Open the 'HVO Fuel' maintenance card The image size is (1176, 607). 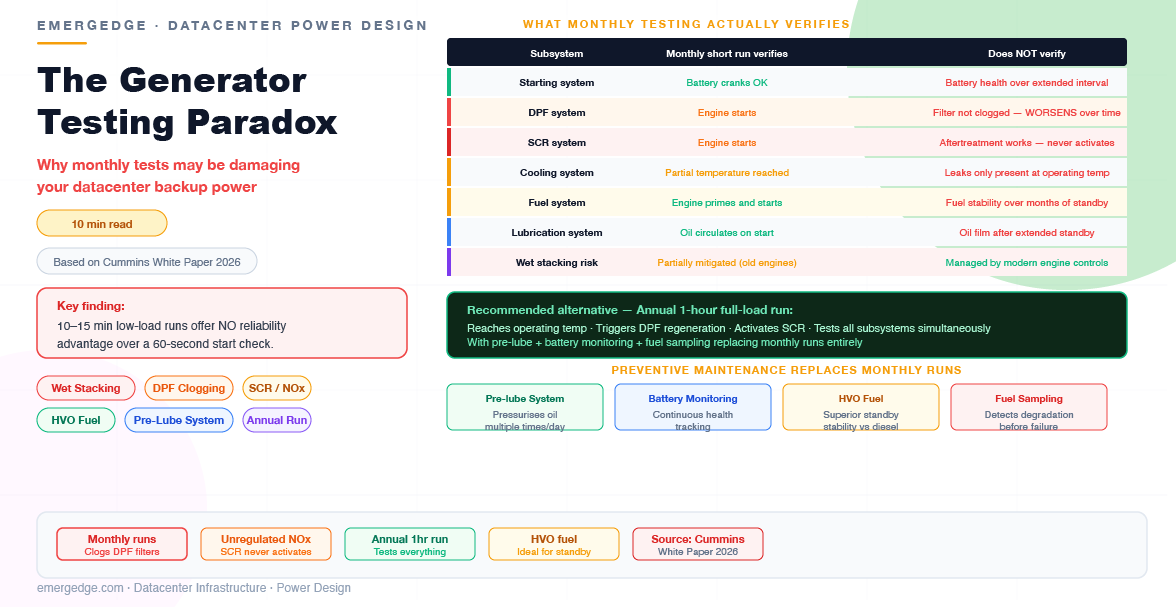click(861, 407)
